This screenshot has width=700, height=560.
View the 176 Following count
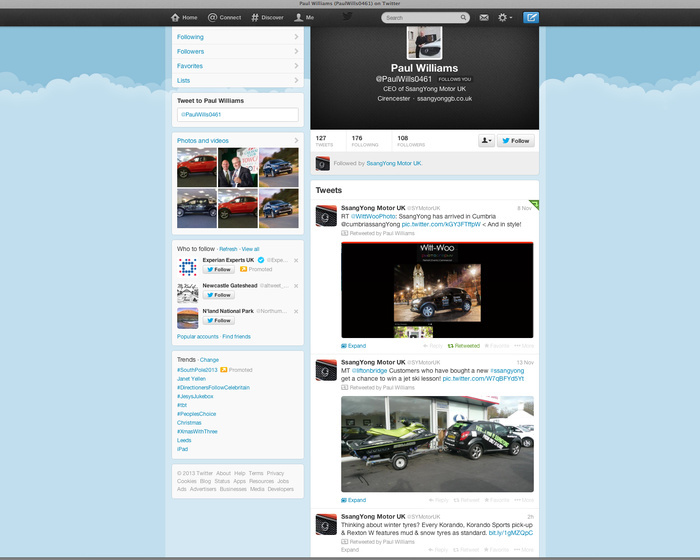[x=365, y=141]
